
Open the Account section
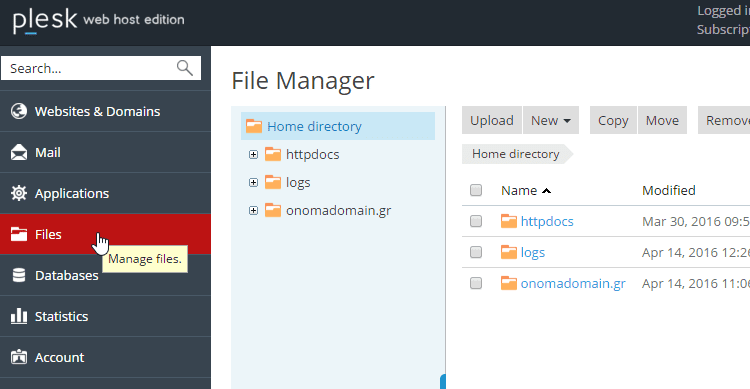click(105, 357)
